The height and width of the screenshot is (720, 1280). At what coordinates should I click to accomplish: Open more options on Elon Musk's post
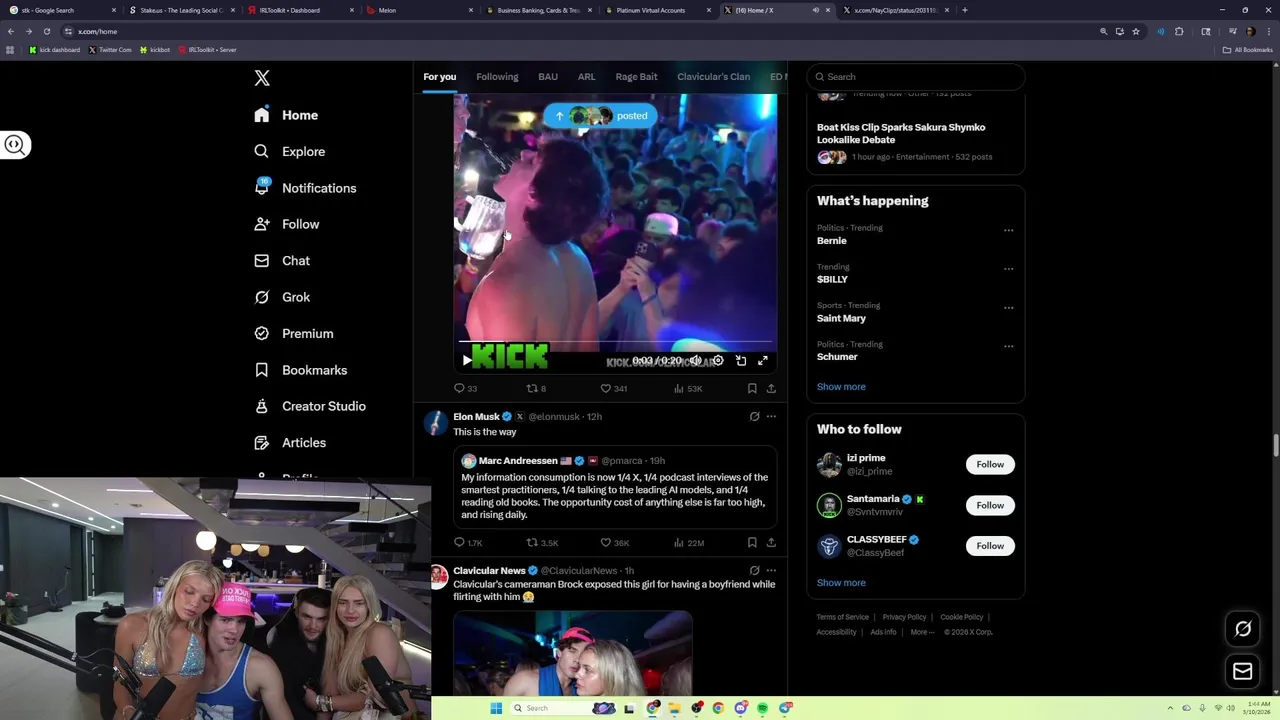(771, 416)
